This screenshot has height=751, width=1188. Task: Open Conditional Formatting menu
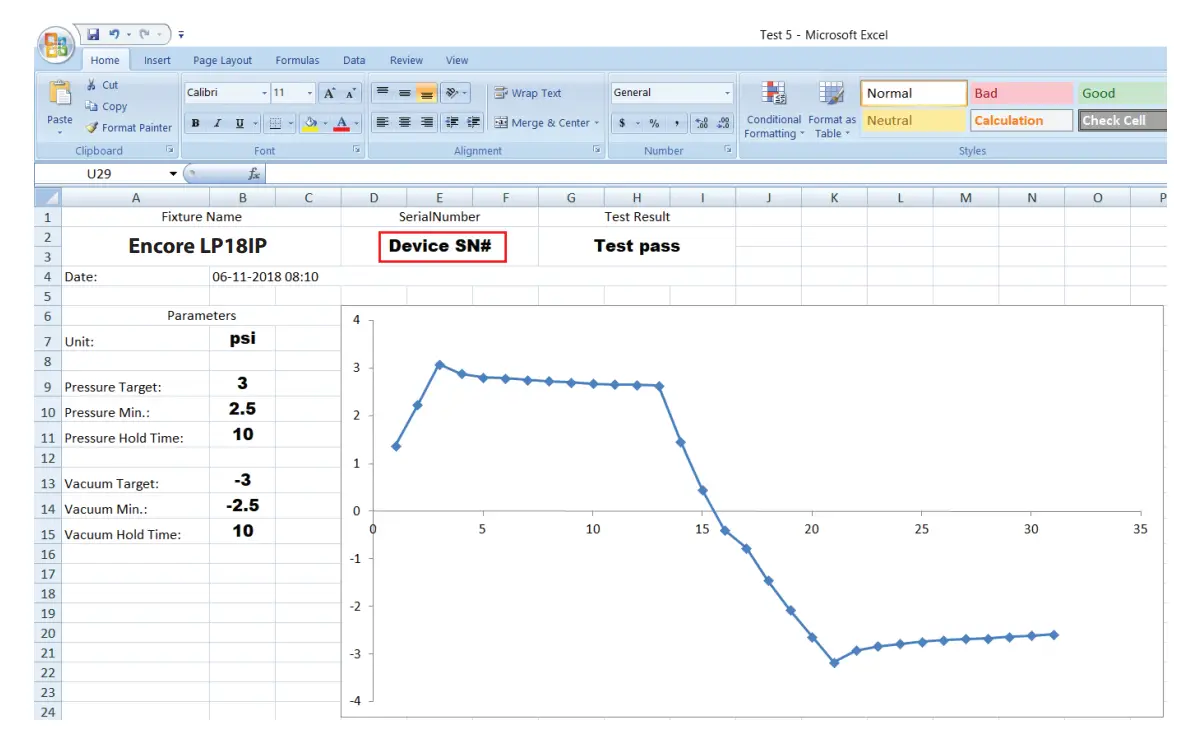coord(773,110)
